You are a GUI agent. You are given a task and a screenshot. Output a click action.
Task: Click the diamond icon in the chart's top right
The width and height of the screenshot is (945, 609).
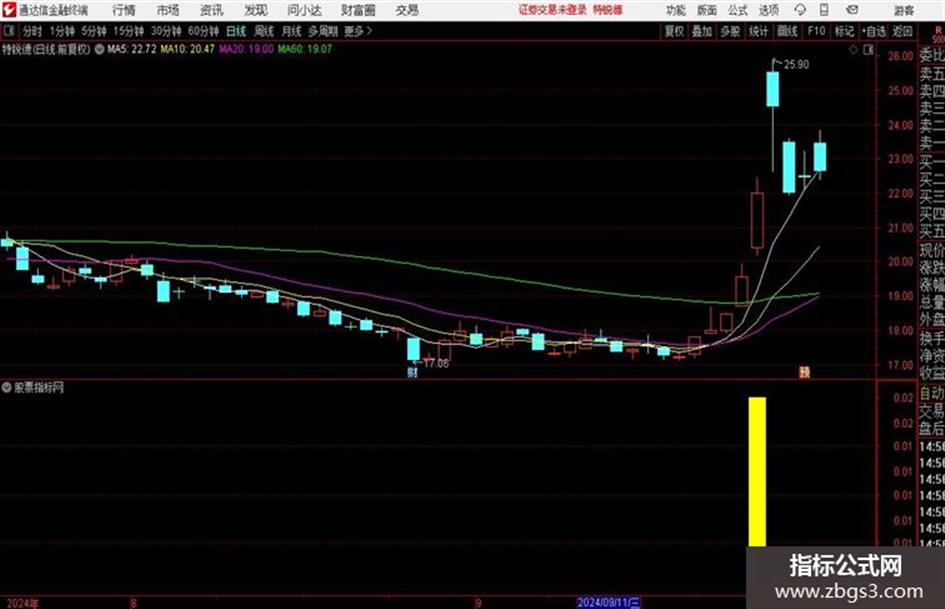853,50
